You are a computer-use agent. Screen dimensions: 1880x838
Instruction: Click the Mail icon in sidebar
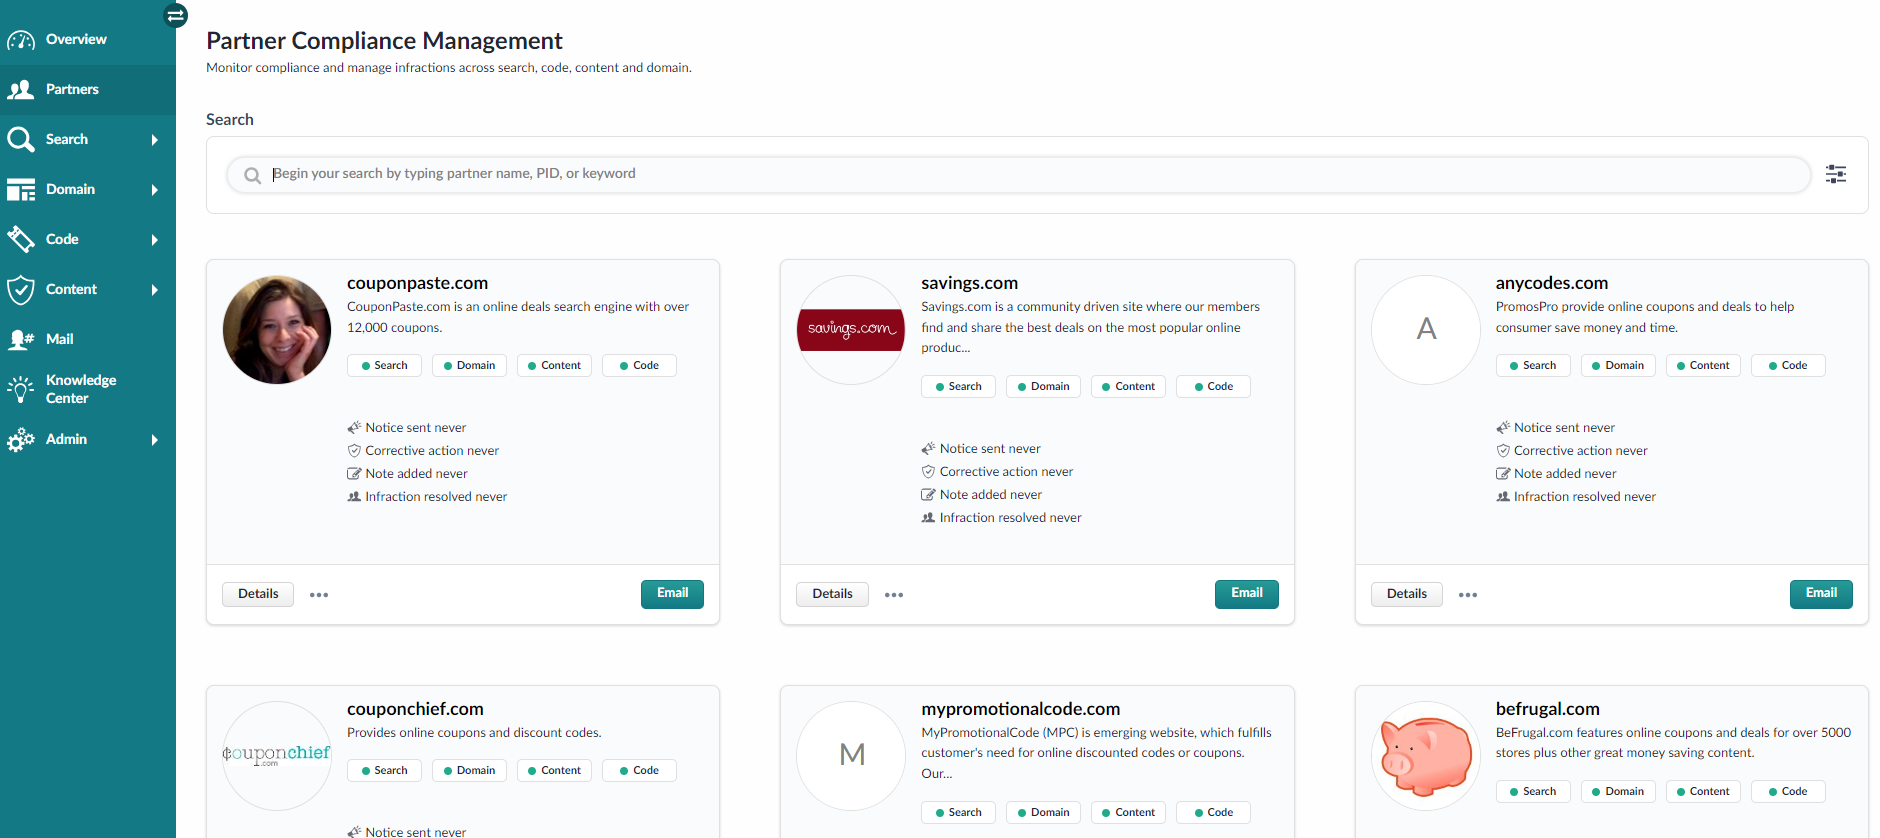click(x=21, y=340)
